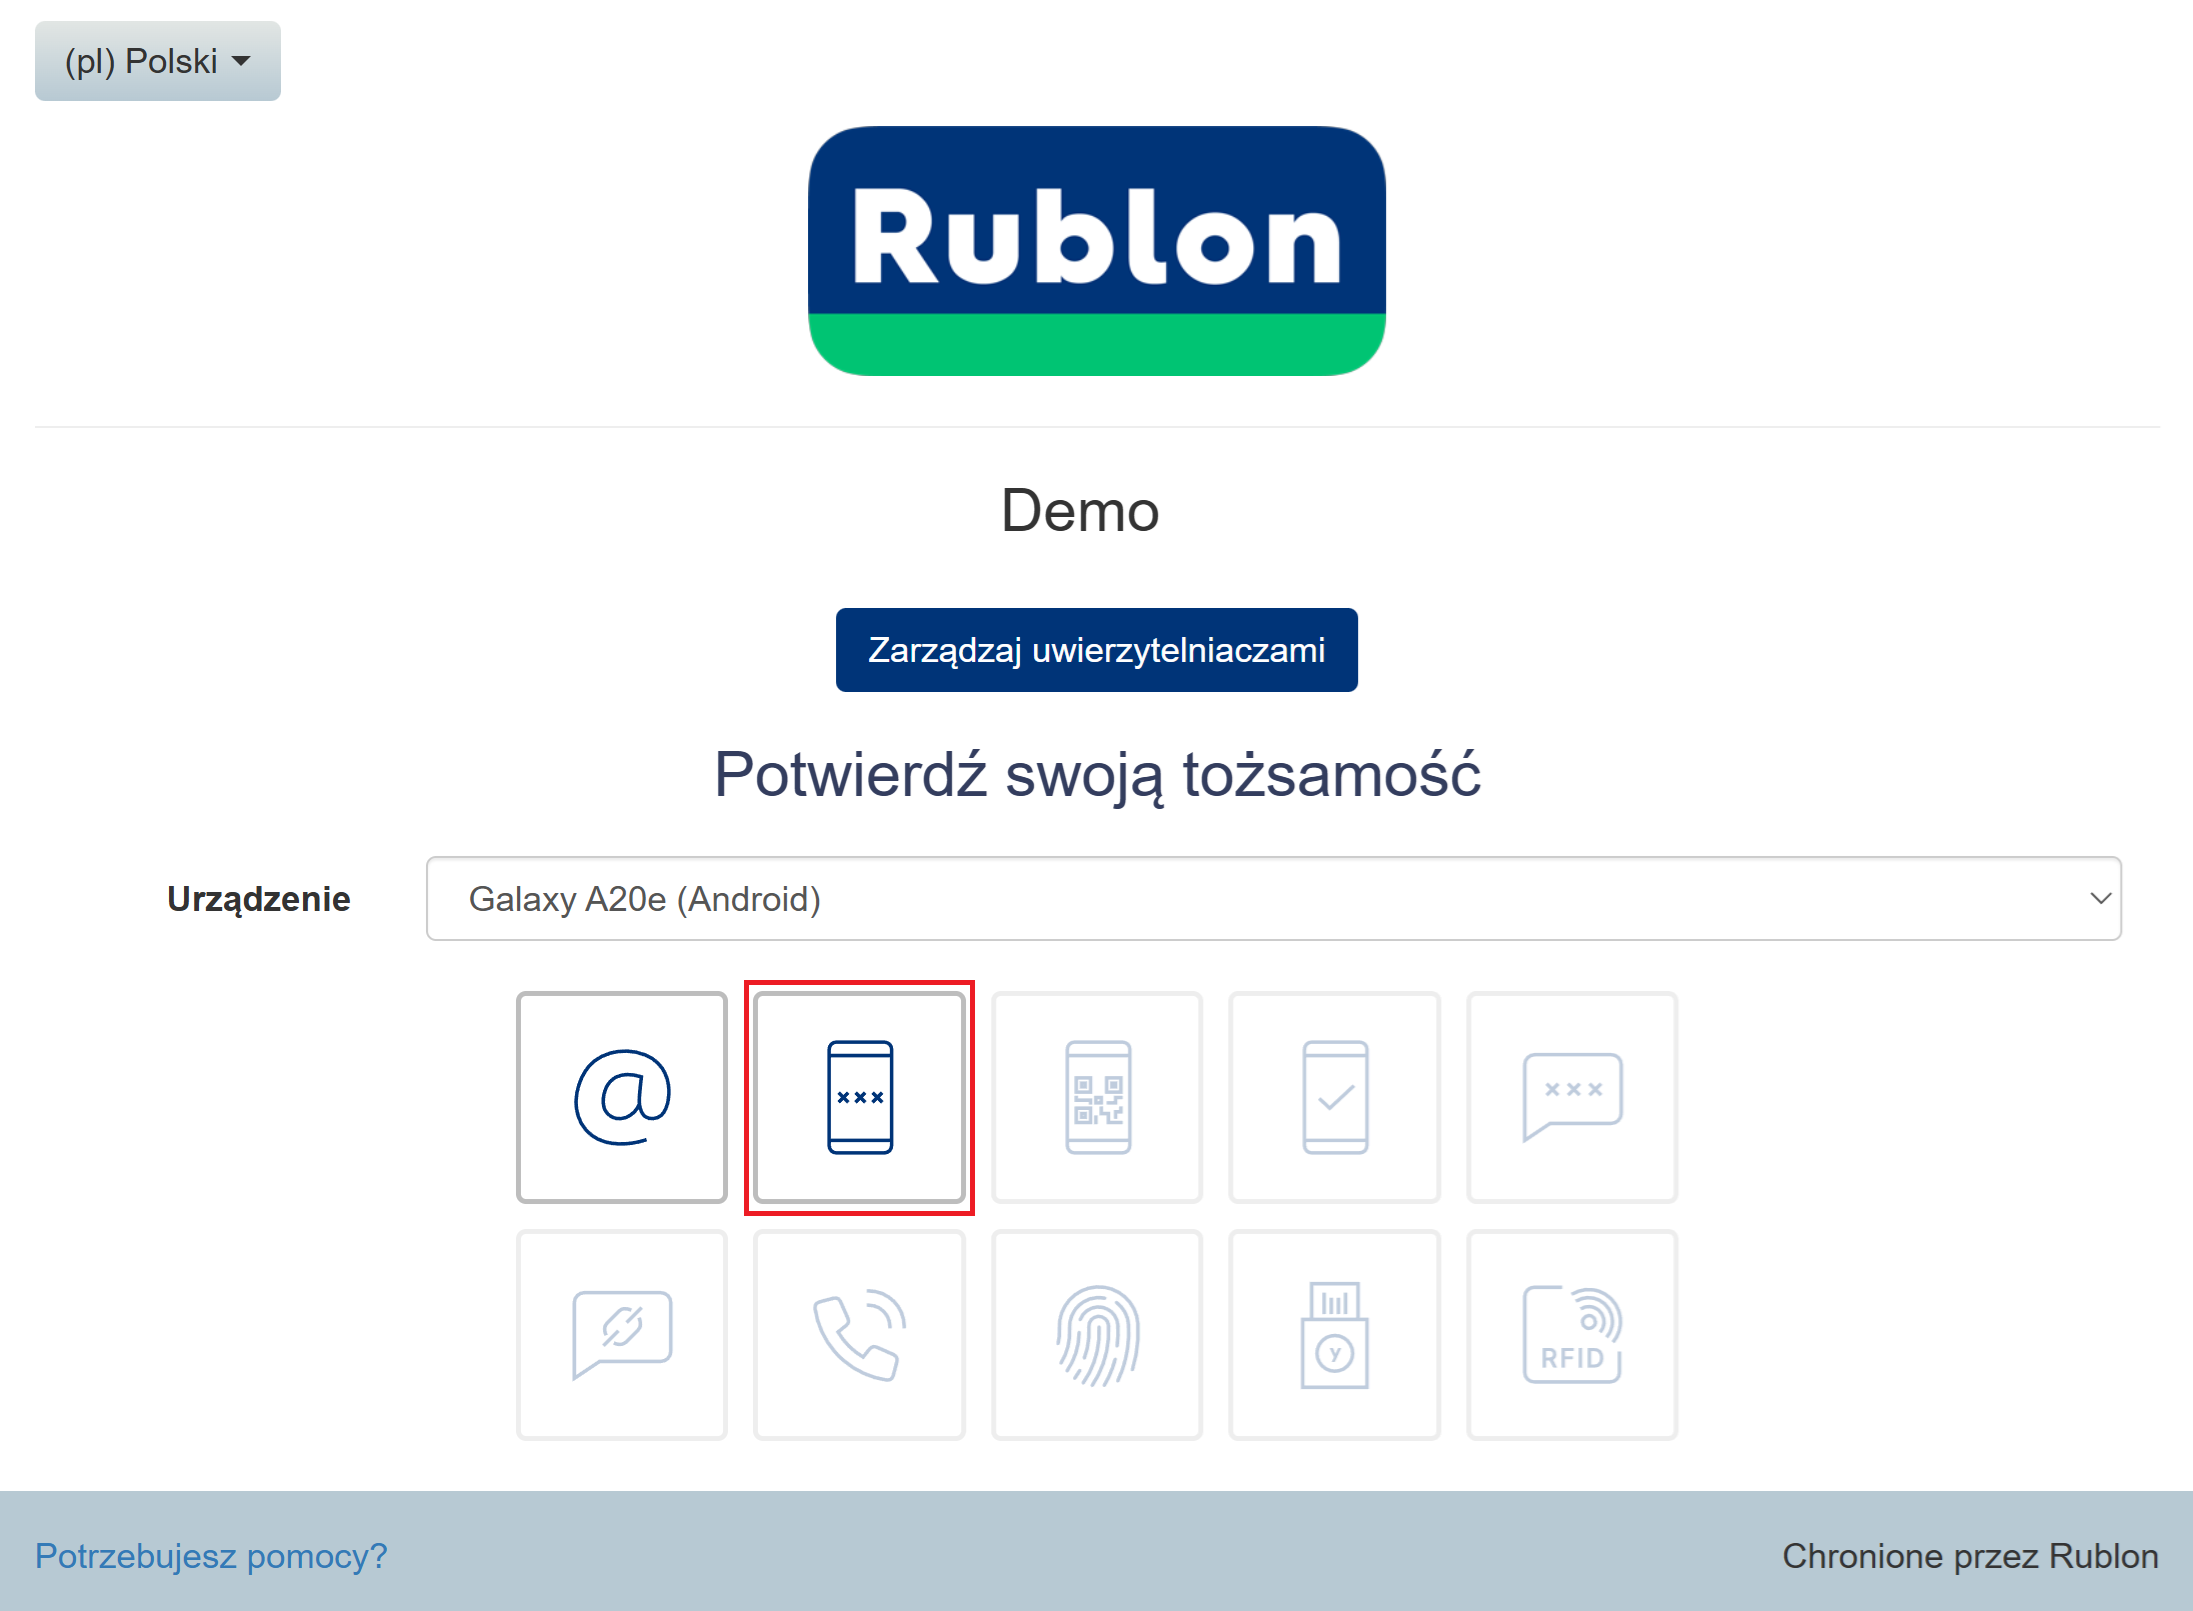Select the SMS passcode method

(x=1571, y=1097)
